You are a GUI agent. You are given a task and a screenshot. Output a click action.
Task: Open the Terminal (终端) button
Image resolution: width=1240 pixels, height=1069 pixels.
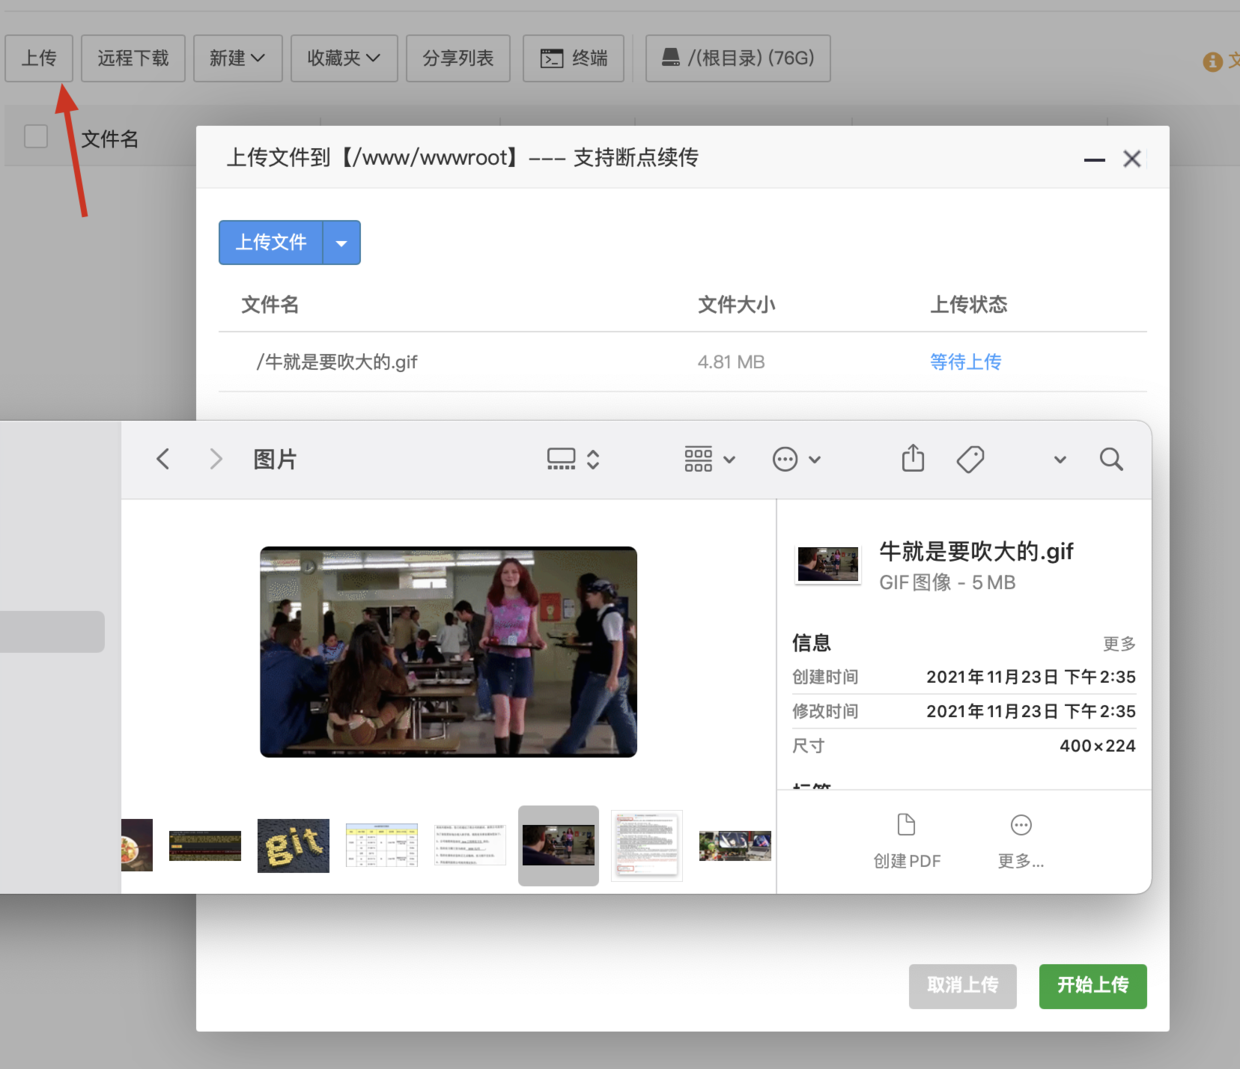(x=574, y=58)
